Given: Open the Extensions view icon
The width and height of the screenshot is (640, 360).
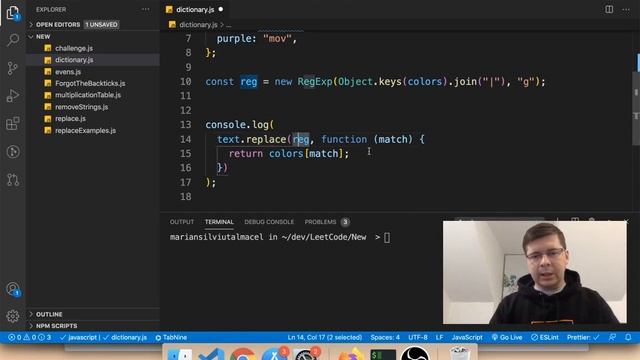Looking at the screenshot, I should click(13, 123).
